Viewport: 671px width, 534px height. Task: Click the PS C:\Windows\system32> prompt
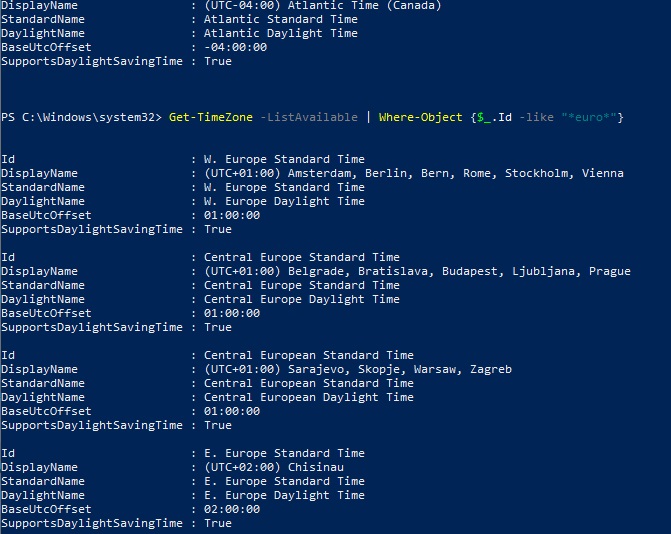click(x=81, y=117)
